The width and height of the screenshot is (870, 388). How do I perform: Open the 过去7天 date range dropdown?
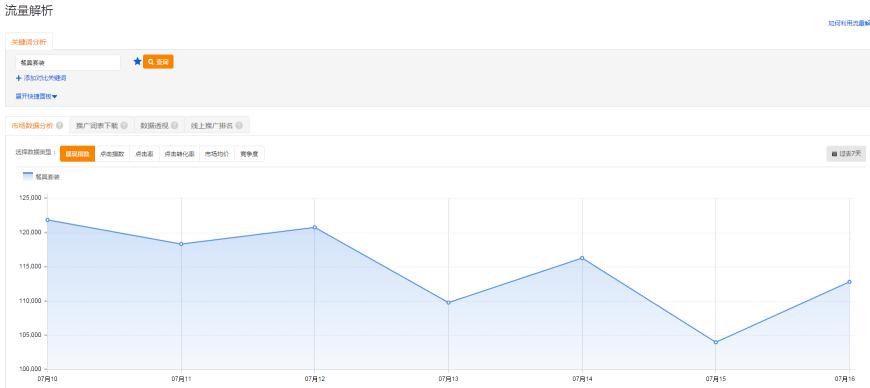846,154
